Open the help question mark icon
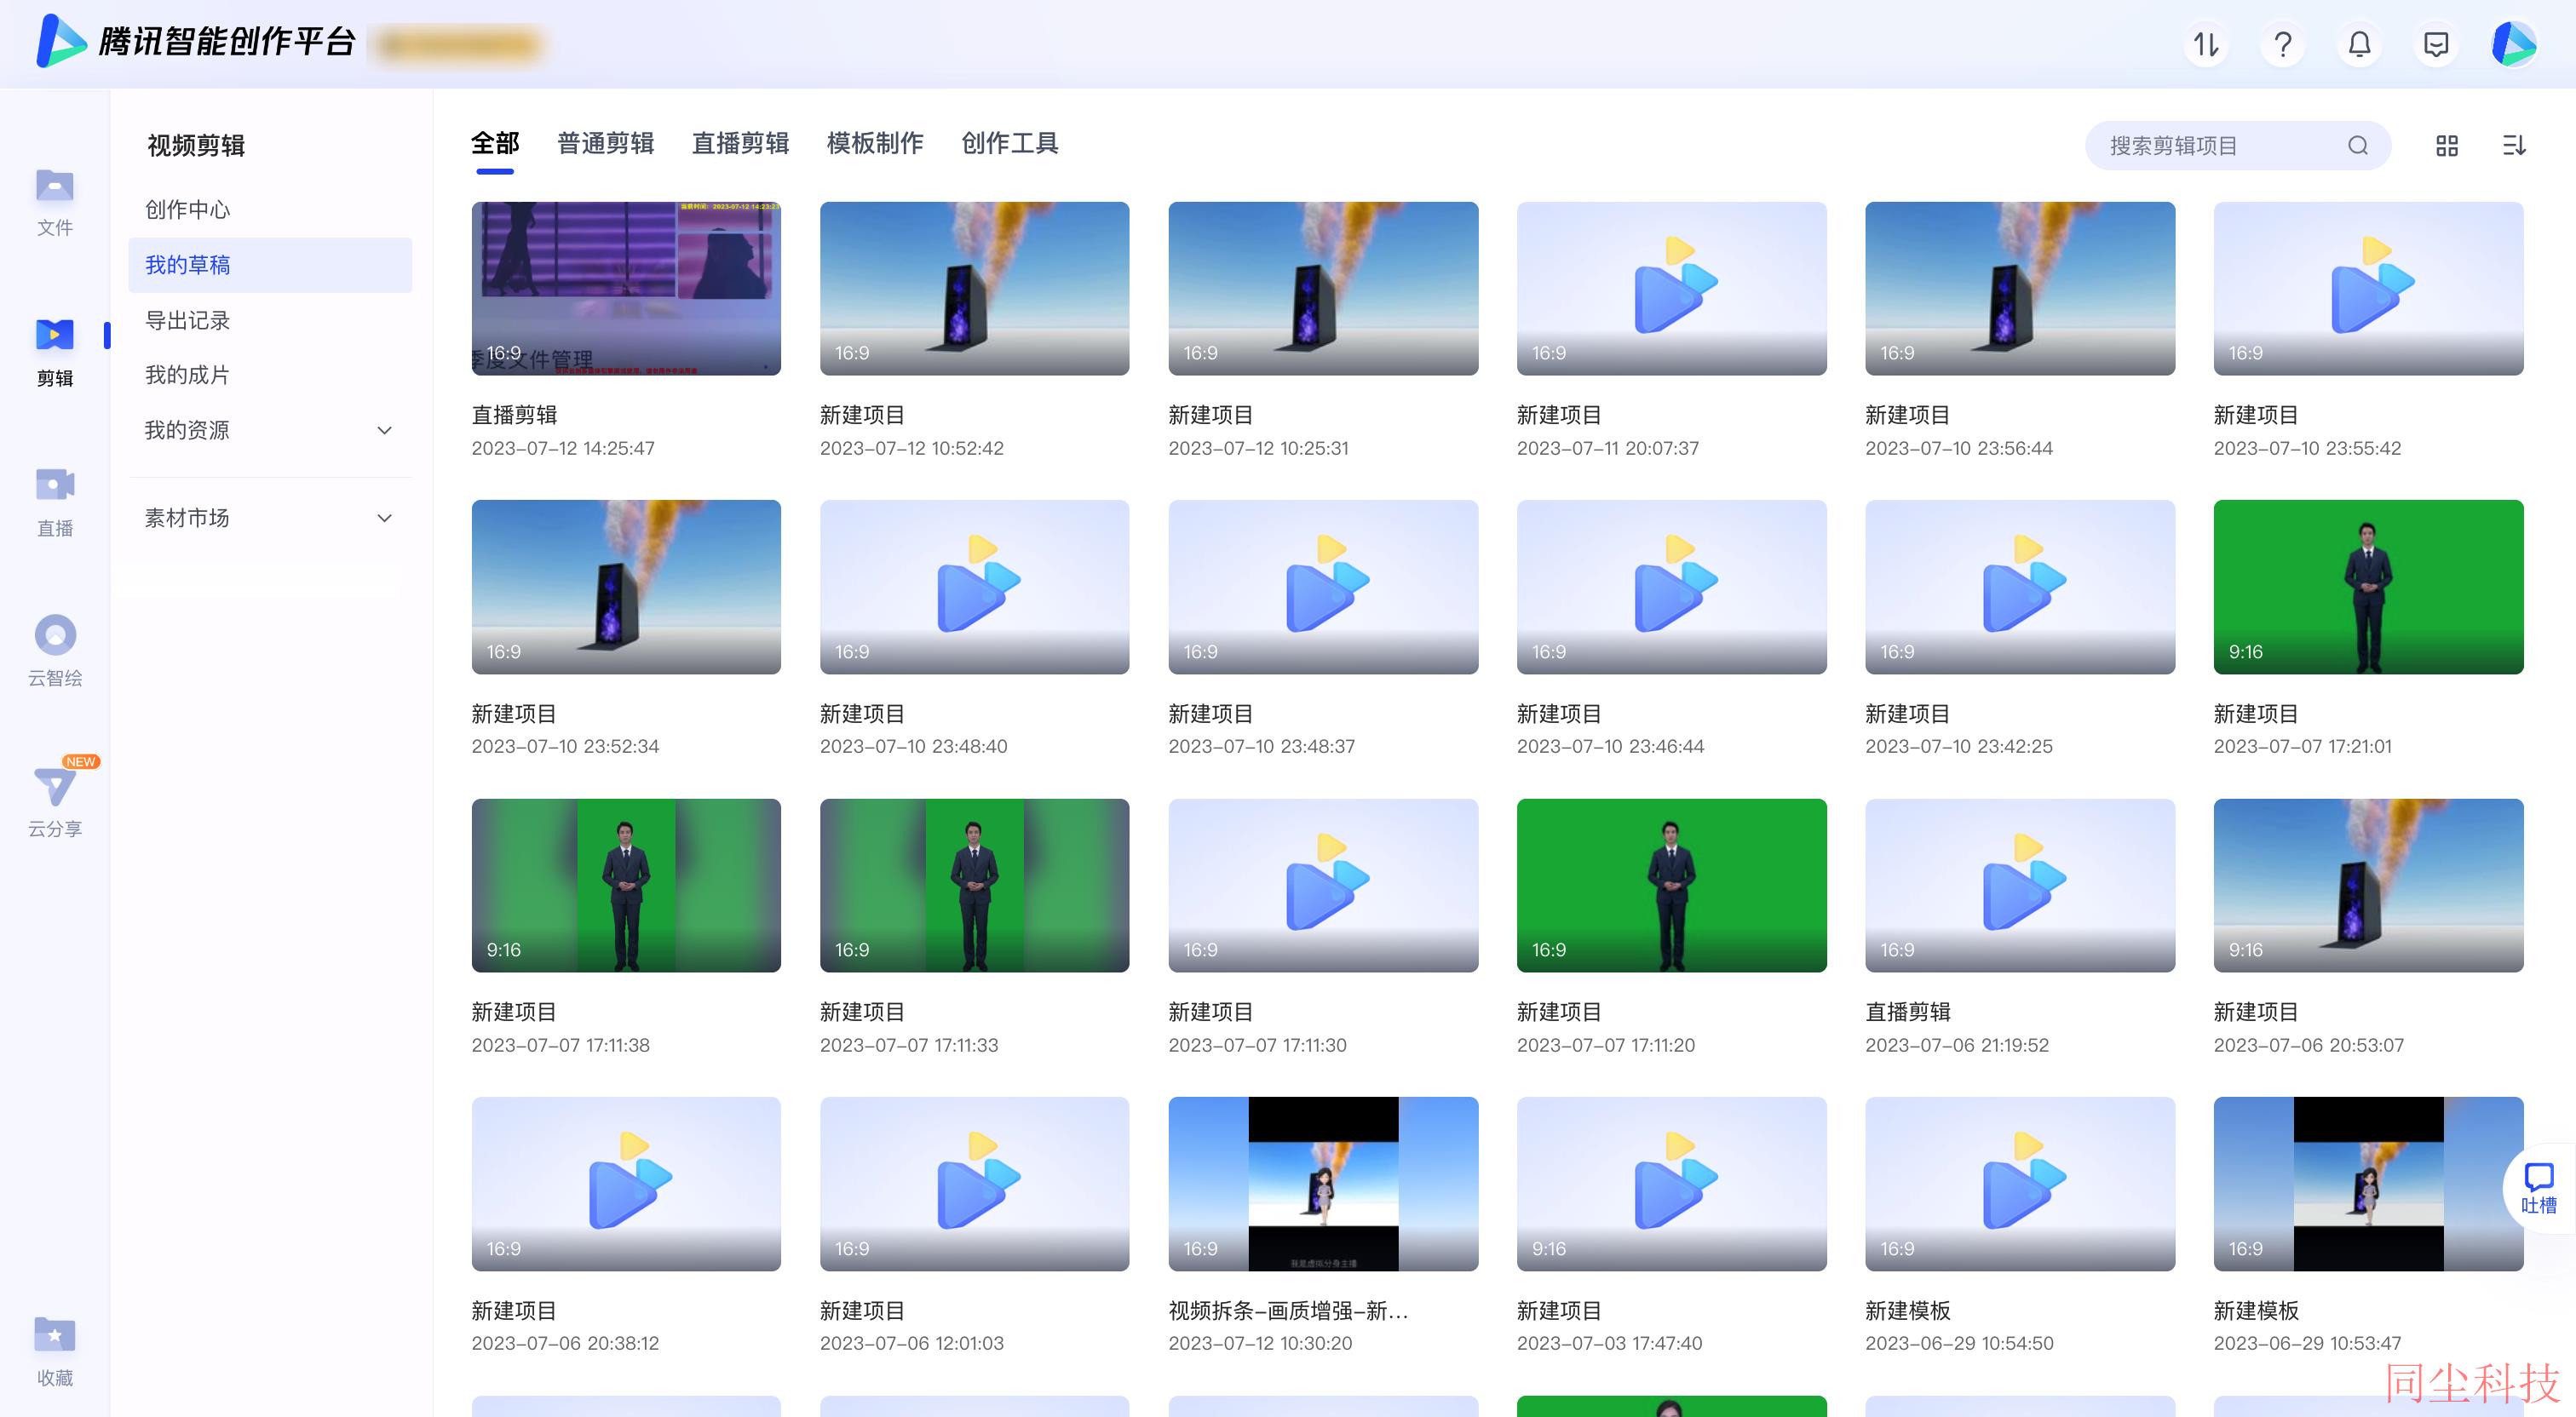Image resolution: width=2576 pixels, height=1417 pixels. [x=2283, y=44]
